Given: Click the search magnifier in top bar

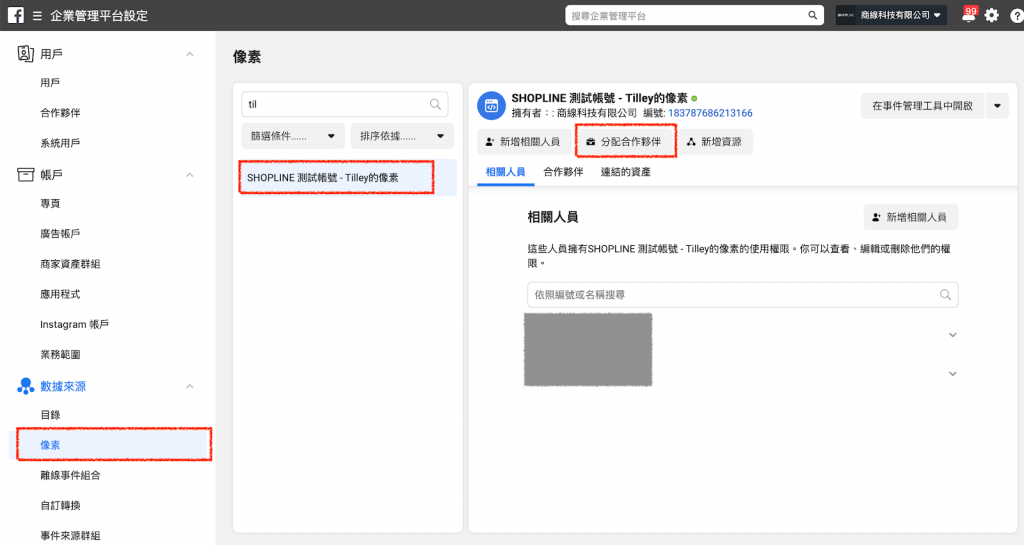Looking at the screenshot, I should [812, 15].
